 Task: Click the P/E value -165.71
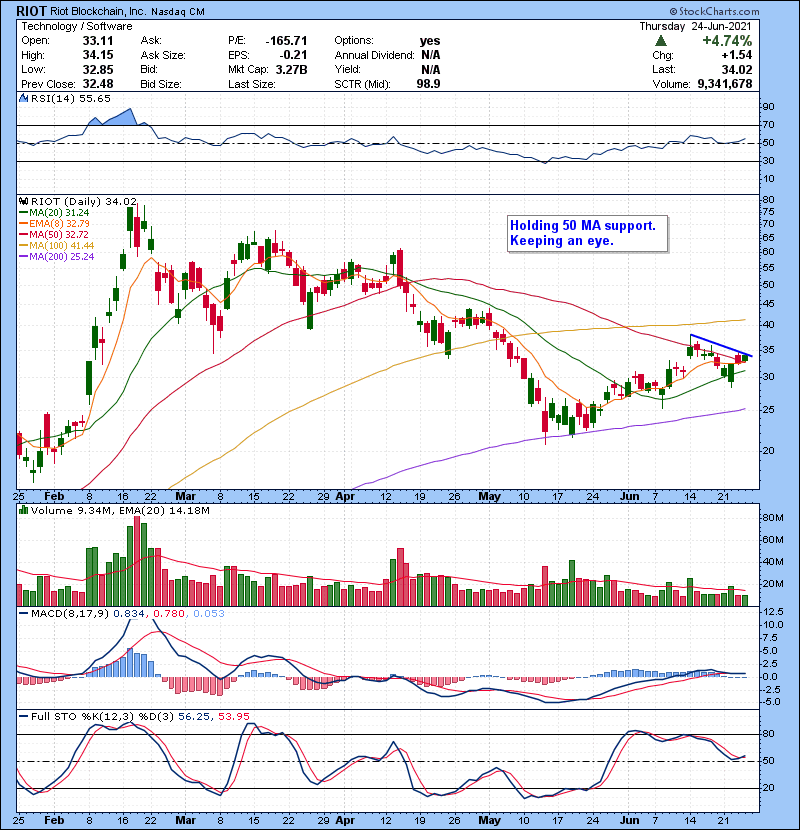click(286, 41)
